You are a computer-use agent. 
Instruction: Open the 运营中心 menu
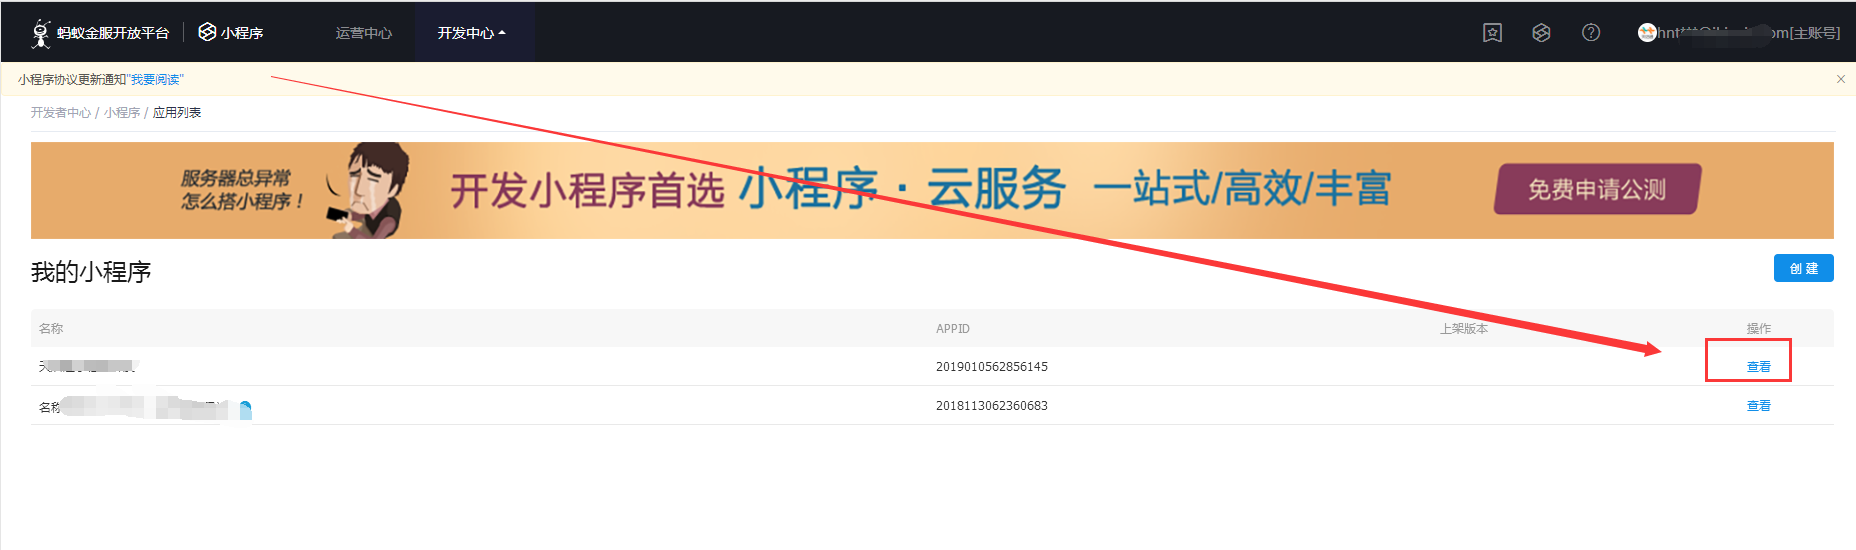[364, 33]
